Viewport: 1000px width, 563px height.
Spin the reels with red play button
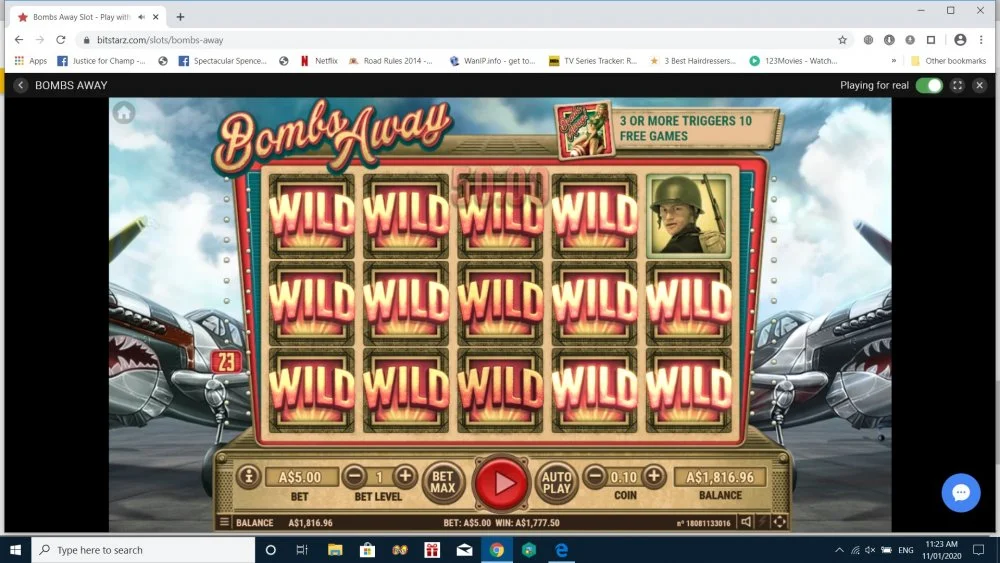[501, 483]
